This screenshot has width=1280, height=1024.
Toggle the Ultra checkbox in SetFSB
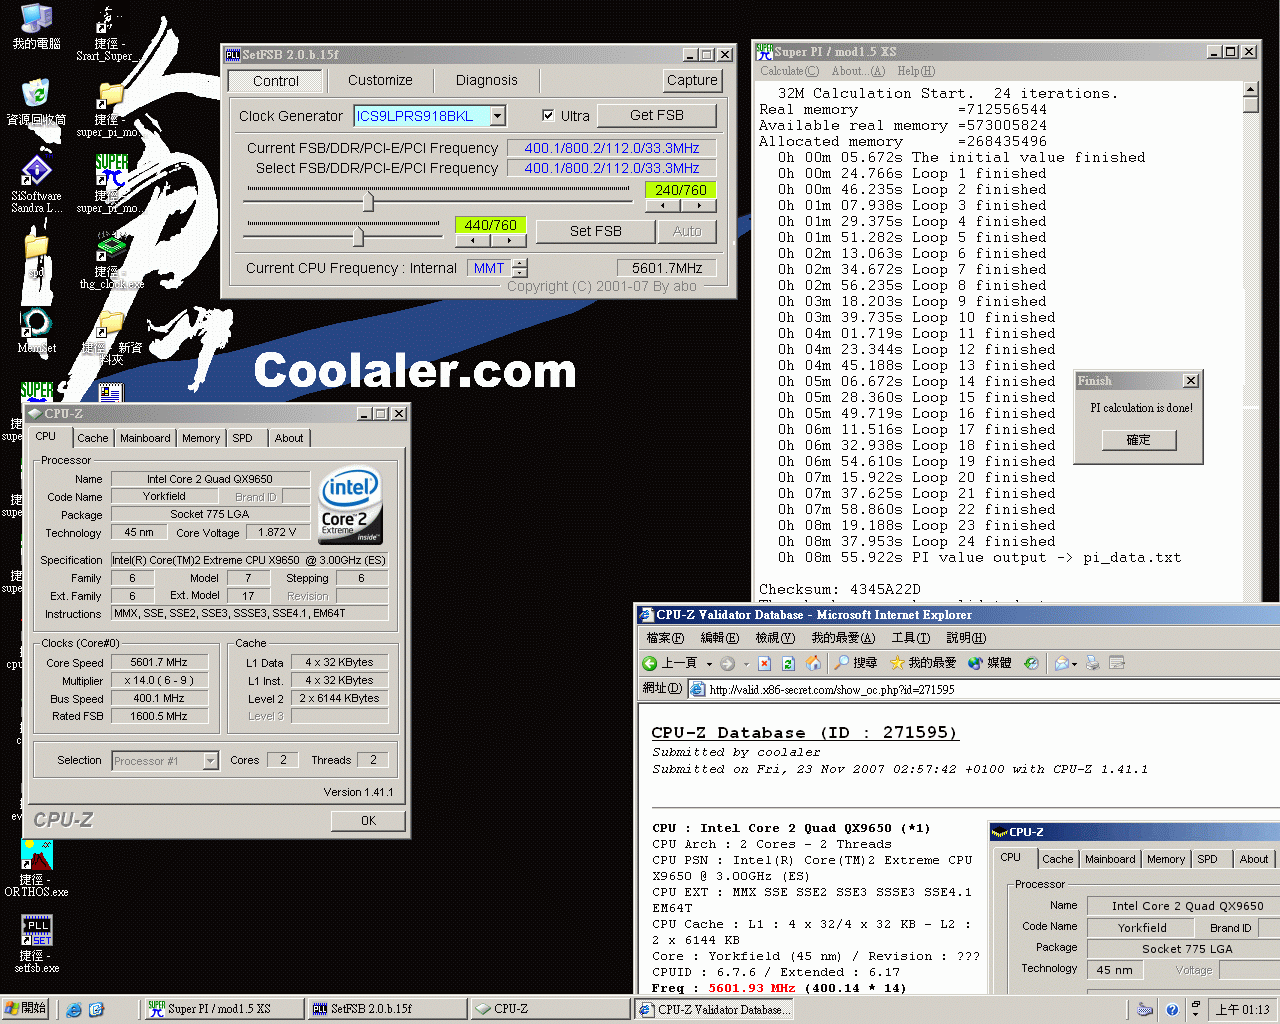pos(548,116)
